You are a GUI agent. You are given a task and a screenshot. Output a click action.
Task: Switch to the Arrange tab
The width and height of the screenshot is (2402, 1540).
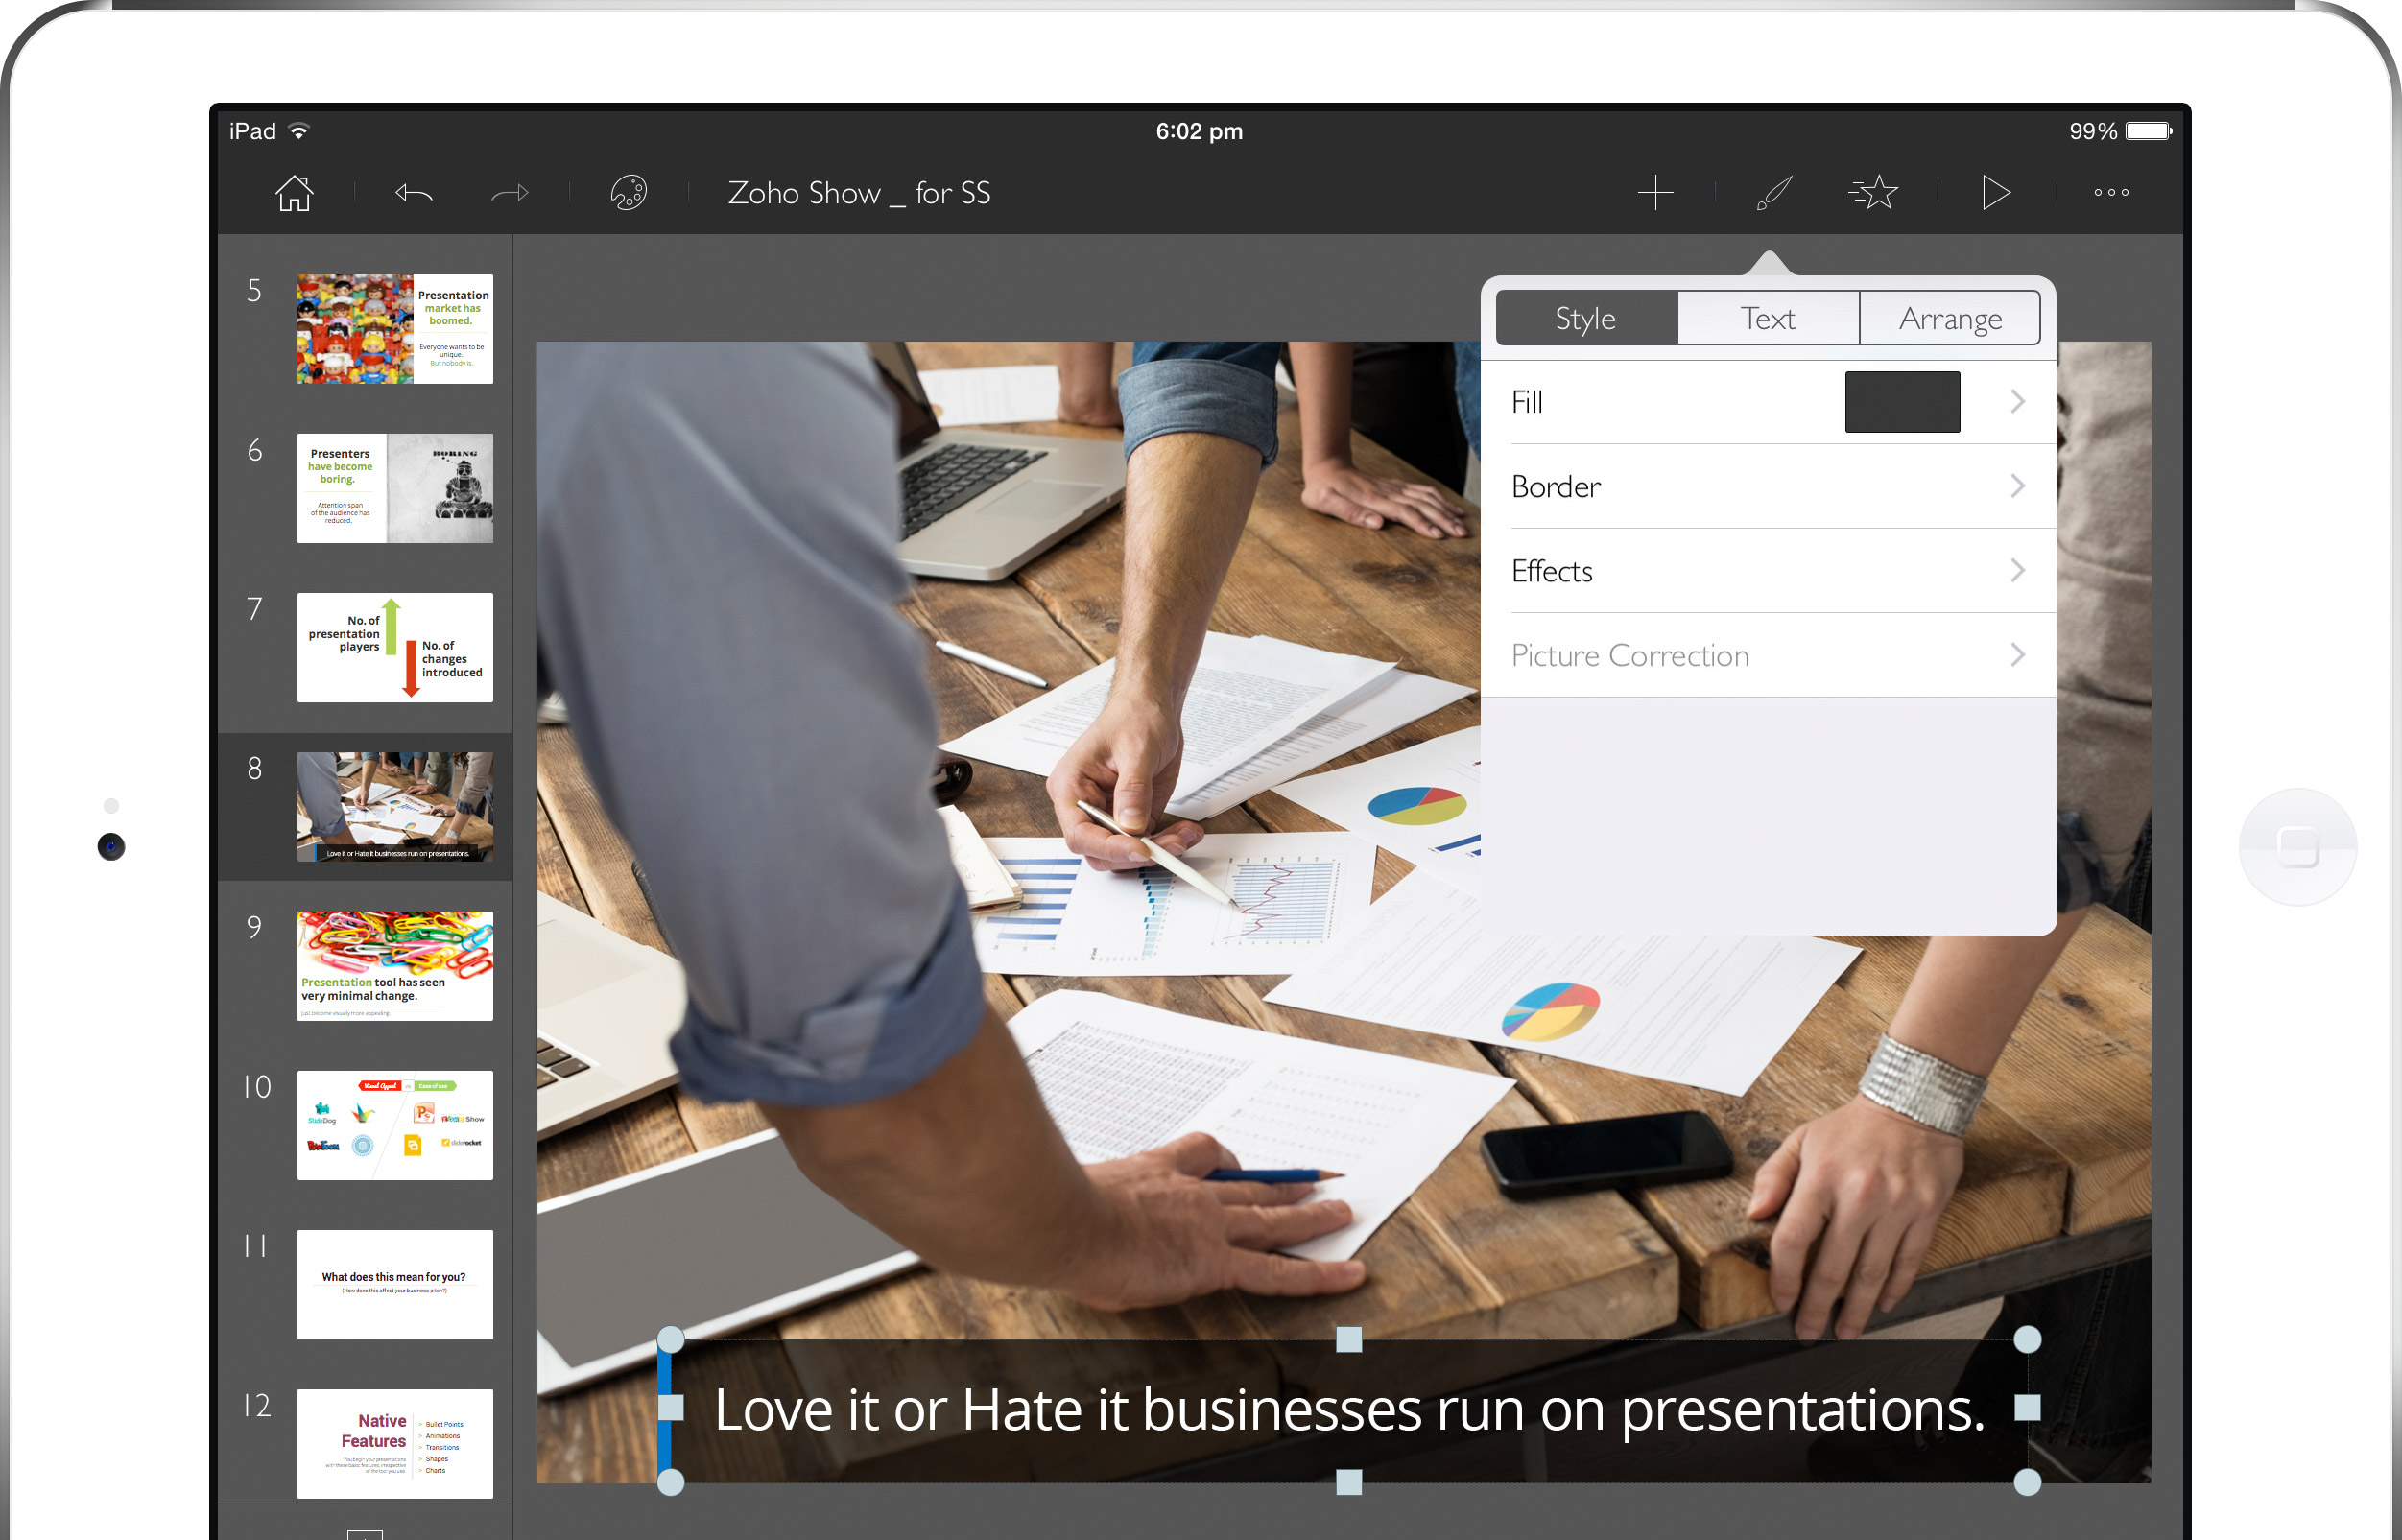pos(1949,318)
